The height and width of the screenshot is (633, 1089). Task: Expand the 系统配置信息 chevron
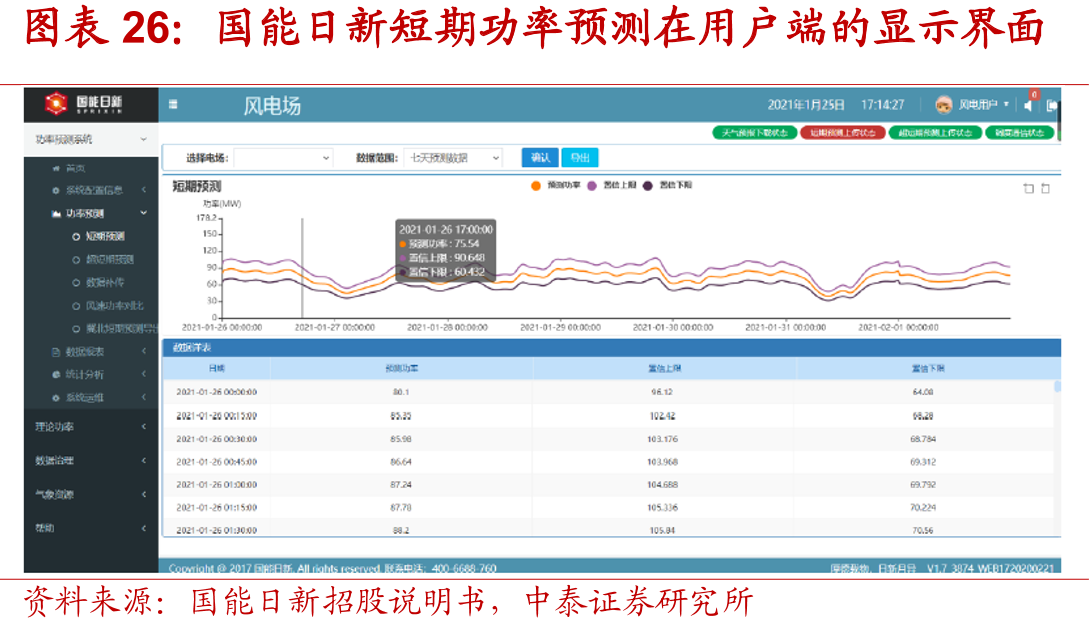click(x=144, y=190)
